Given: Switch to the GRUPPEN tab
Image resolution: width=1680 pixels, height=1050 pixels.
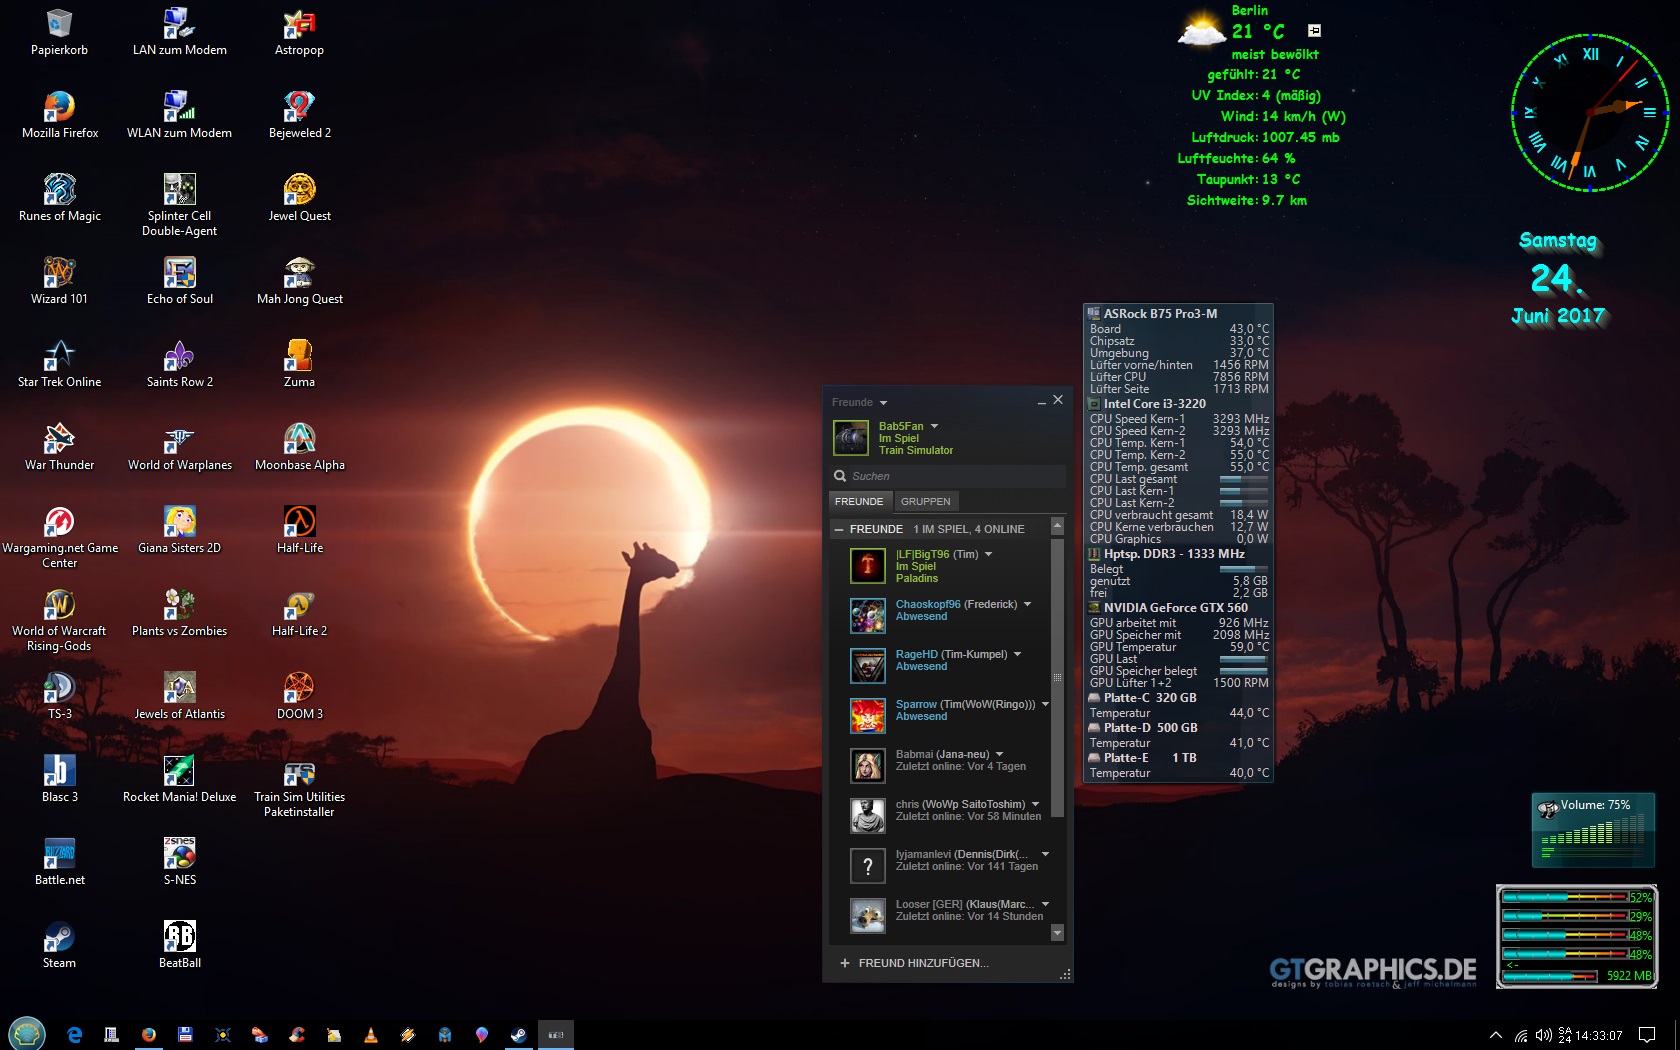Looking at the screenshot, I should (925, 501).
